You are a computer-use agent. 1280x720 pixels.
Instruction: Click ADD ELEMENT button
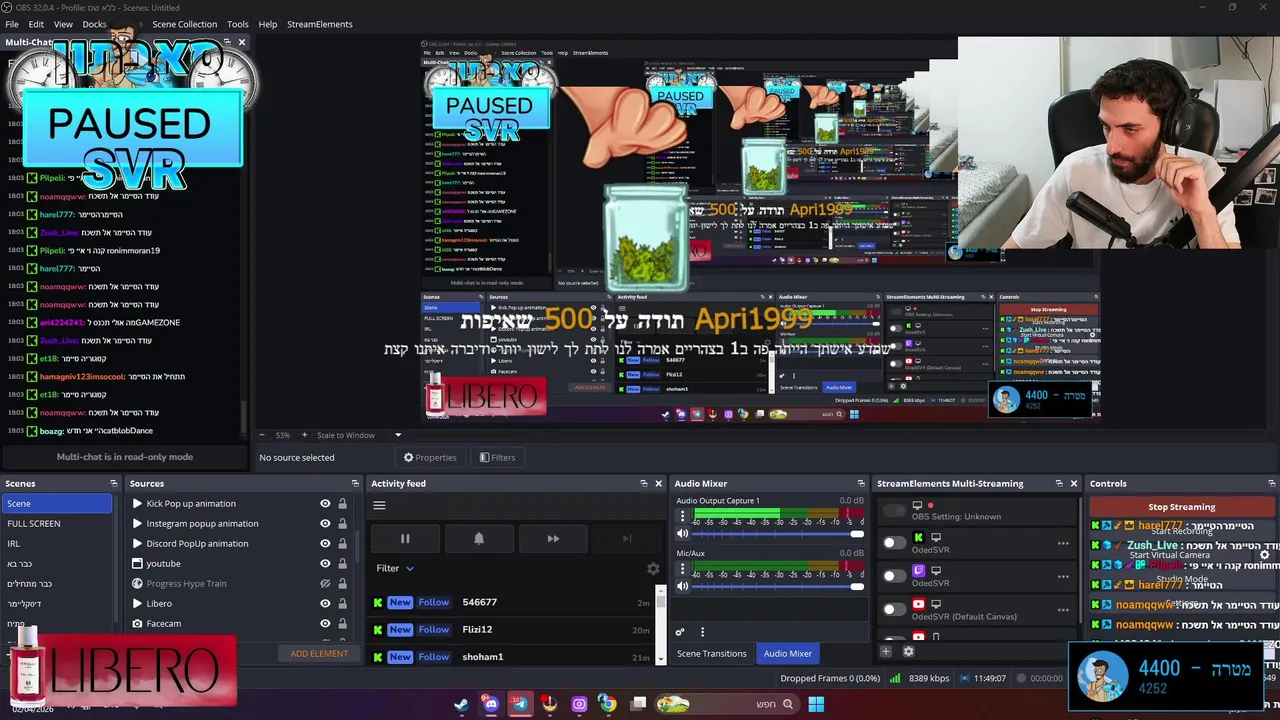pyautogui.click(x=319, y=653)
